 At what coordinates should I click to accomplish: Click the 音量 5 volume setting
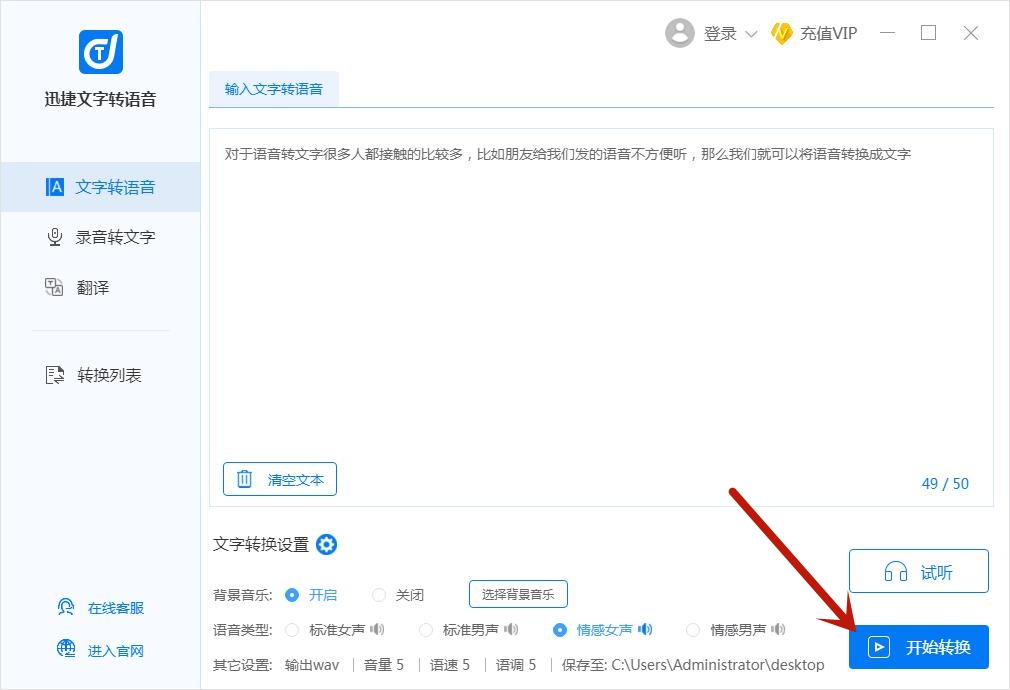tap(384, 665)
